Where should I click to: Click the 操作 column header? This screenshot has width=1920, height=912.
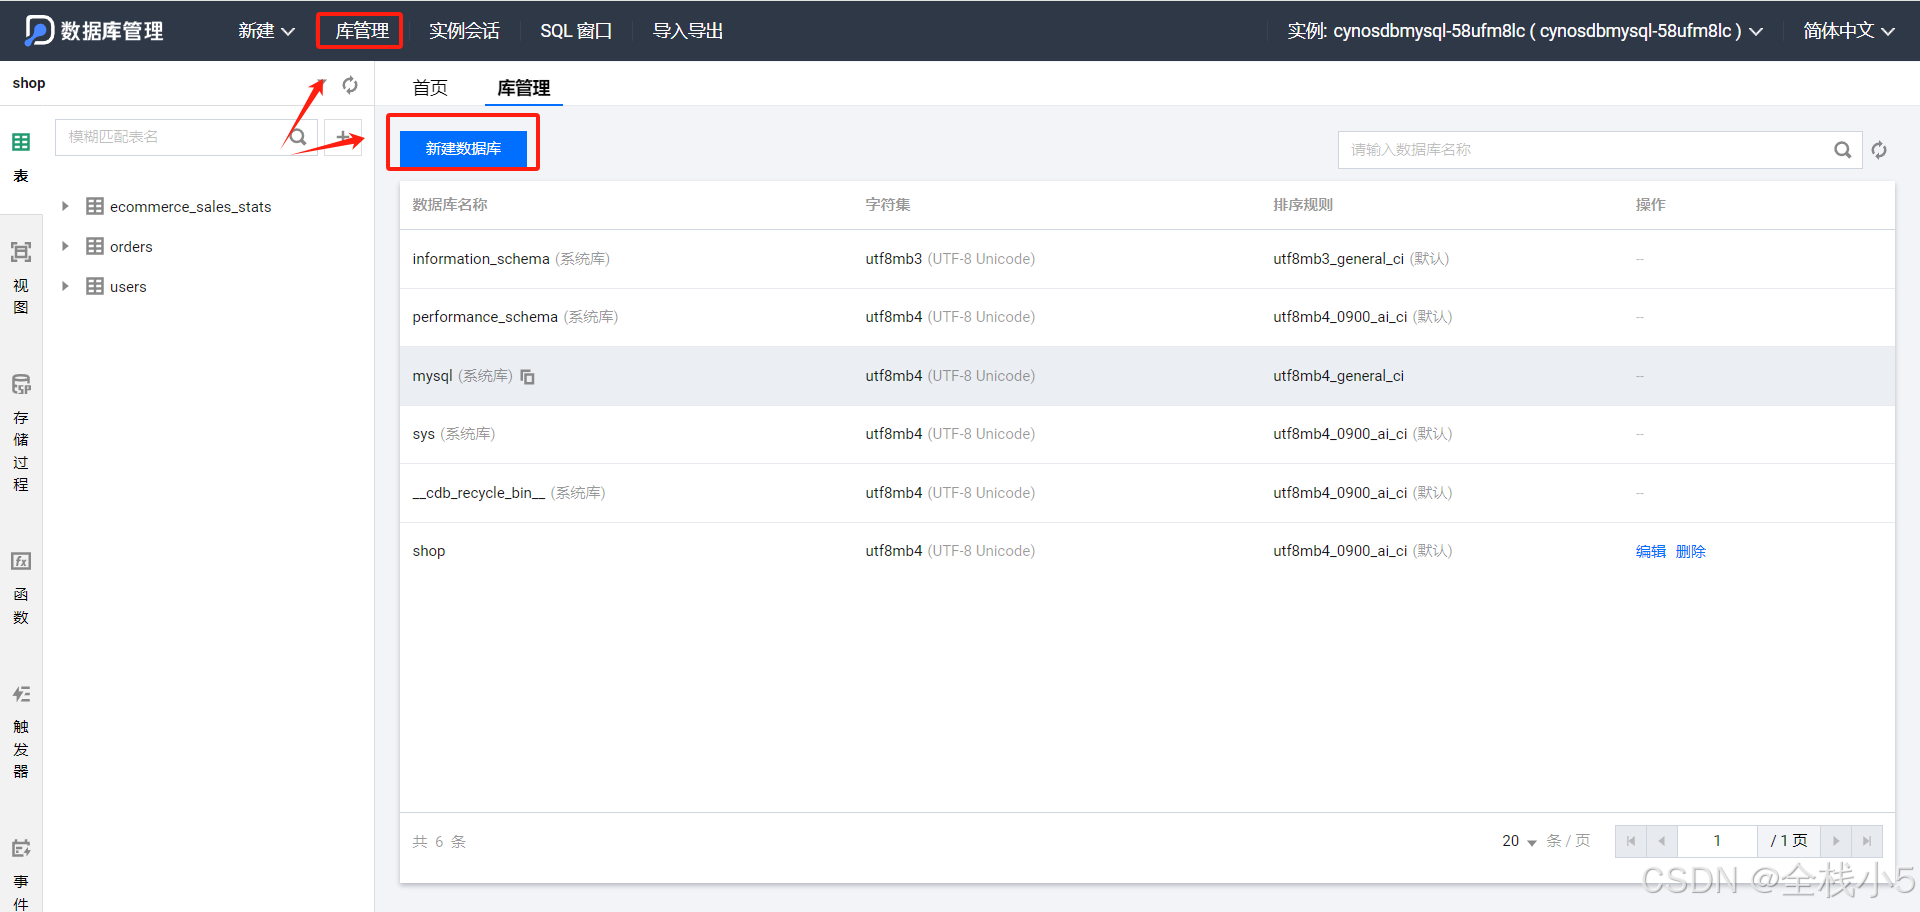tap(1650, 205)
